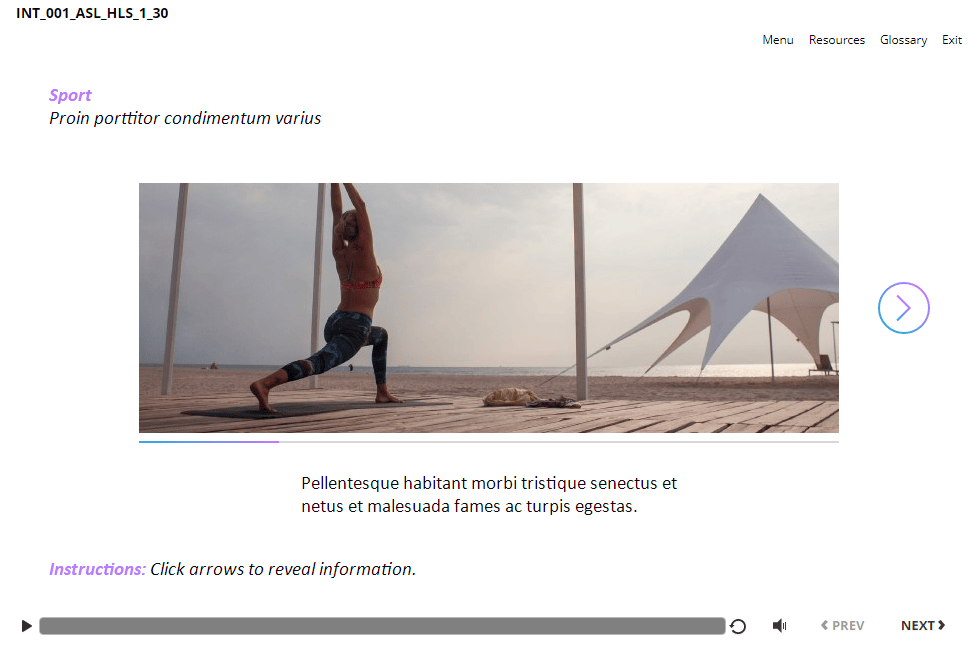Click the Sport heading text
The width and height of the screenshot is (978, 656).
click(x=70, y=95)
